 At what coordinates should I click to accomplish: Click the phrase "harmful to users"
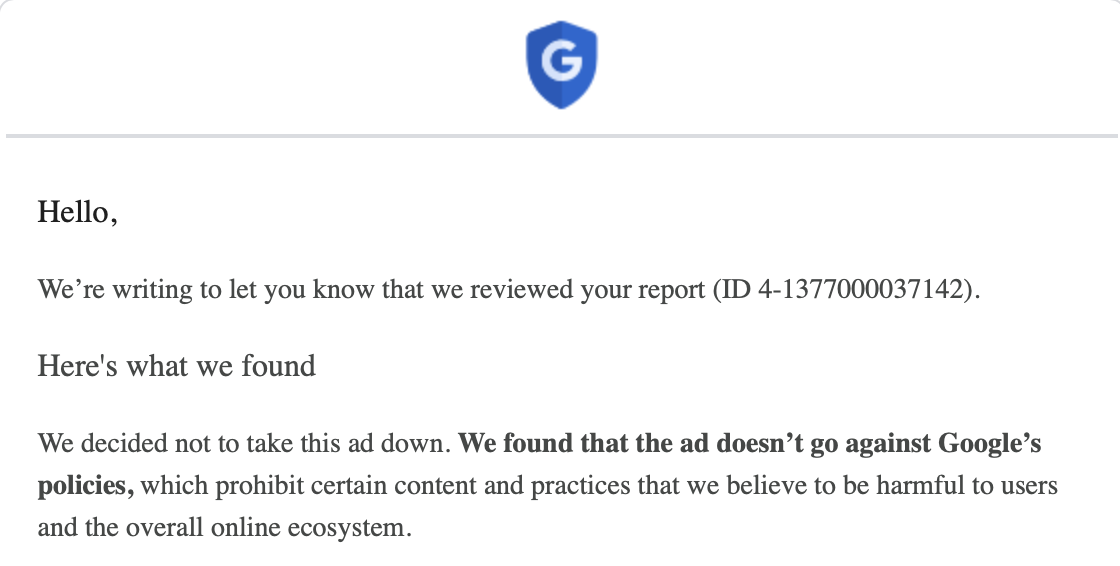[970, 485]
